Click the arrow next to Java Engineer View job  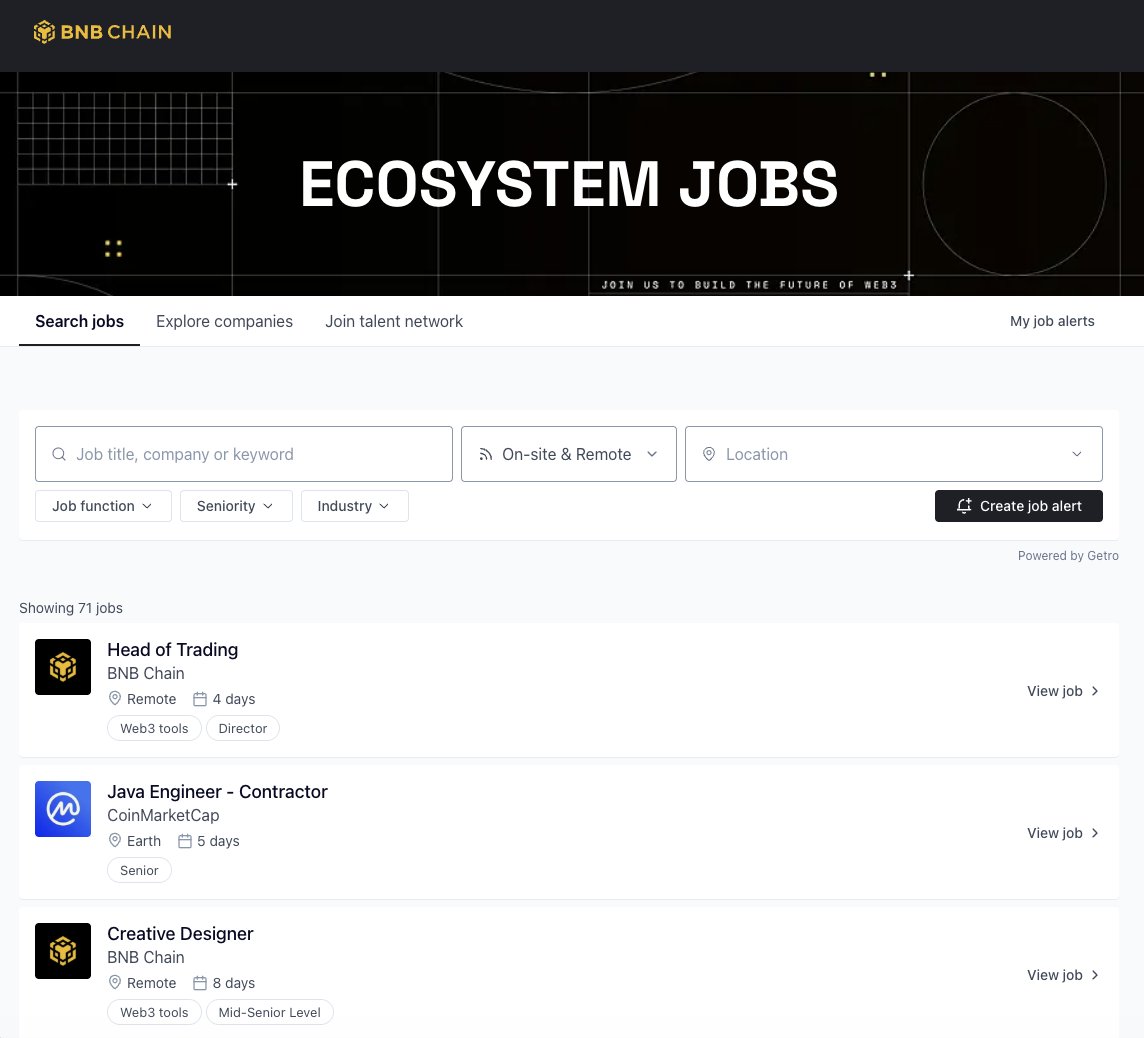1094,833
